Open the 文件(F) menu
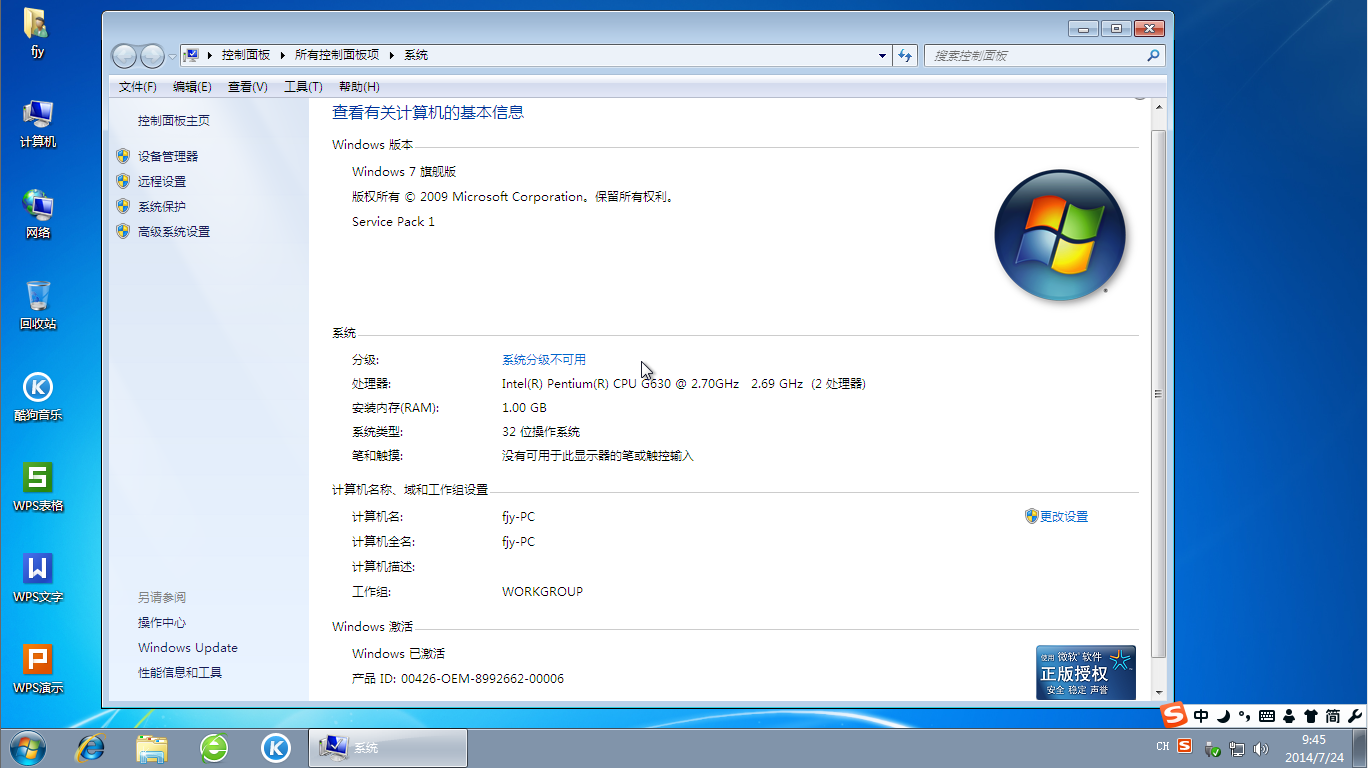Screen dimensions: 1369x768 pos(137,87)
